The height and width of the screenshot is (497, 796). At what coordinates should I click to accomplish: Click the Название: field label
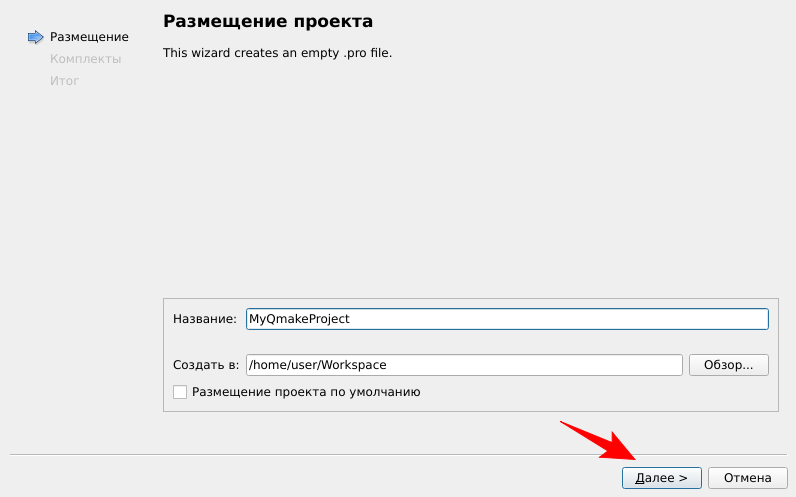point(204,319)
